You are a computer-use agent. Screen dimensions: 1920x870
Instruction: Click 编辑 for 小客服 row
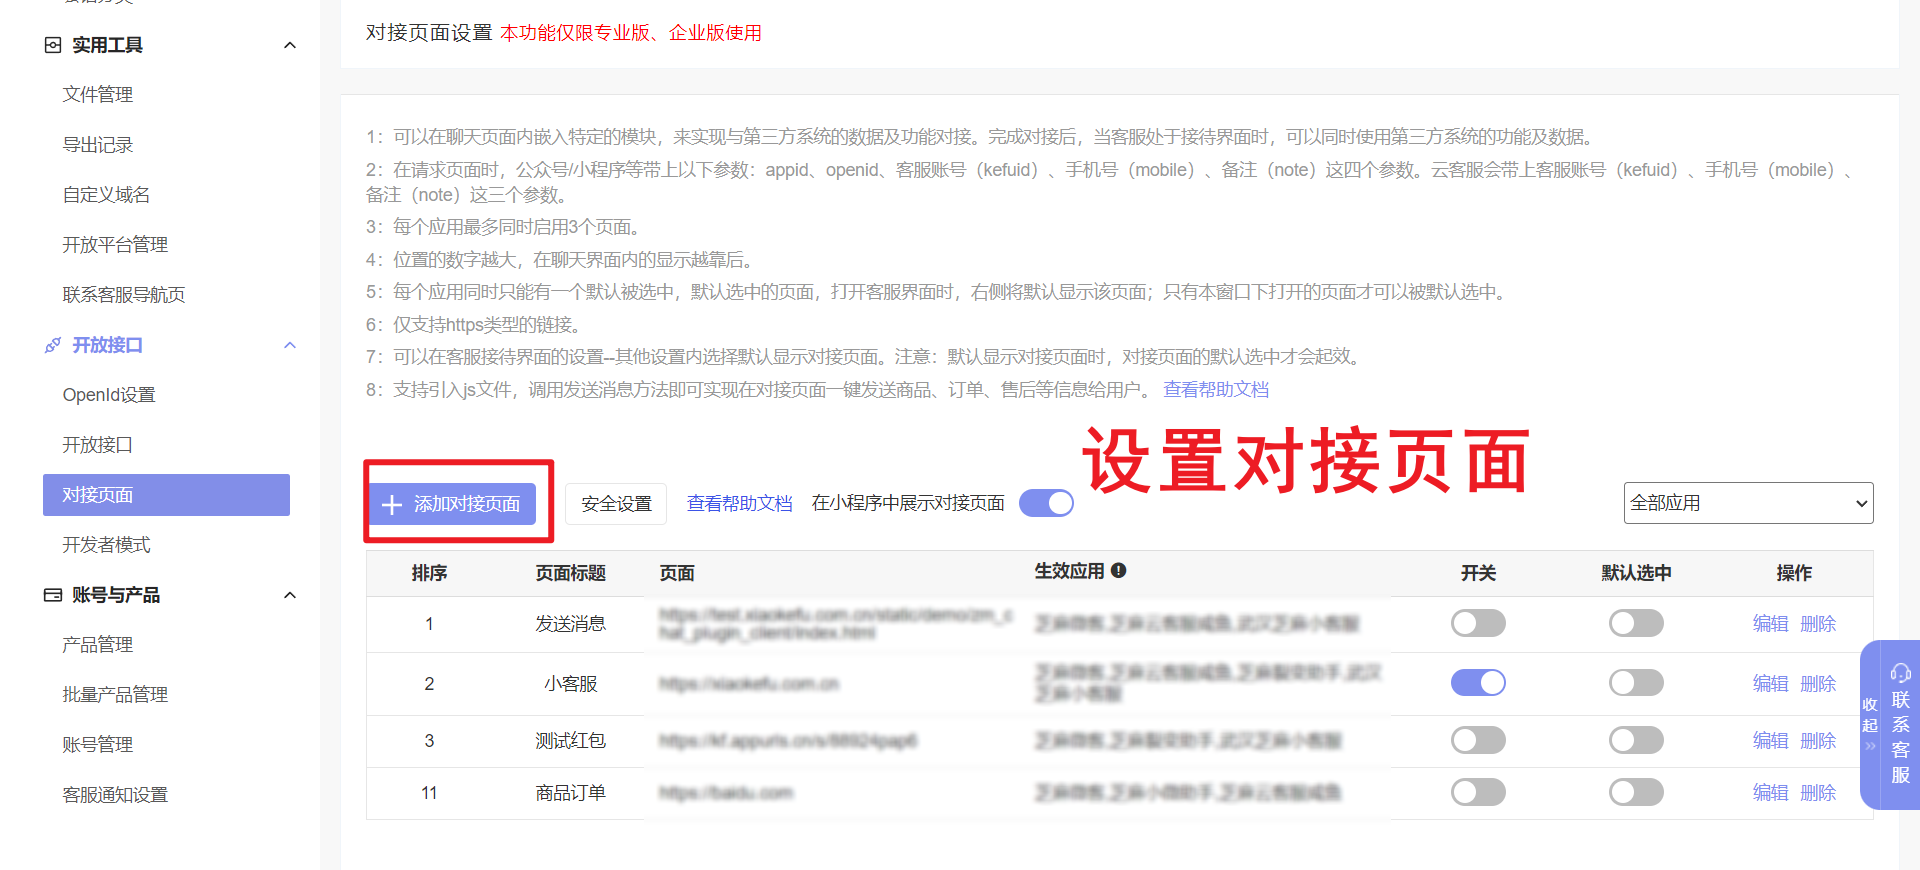click(x=1770, y=683)
